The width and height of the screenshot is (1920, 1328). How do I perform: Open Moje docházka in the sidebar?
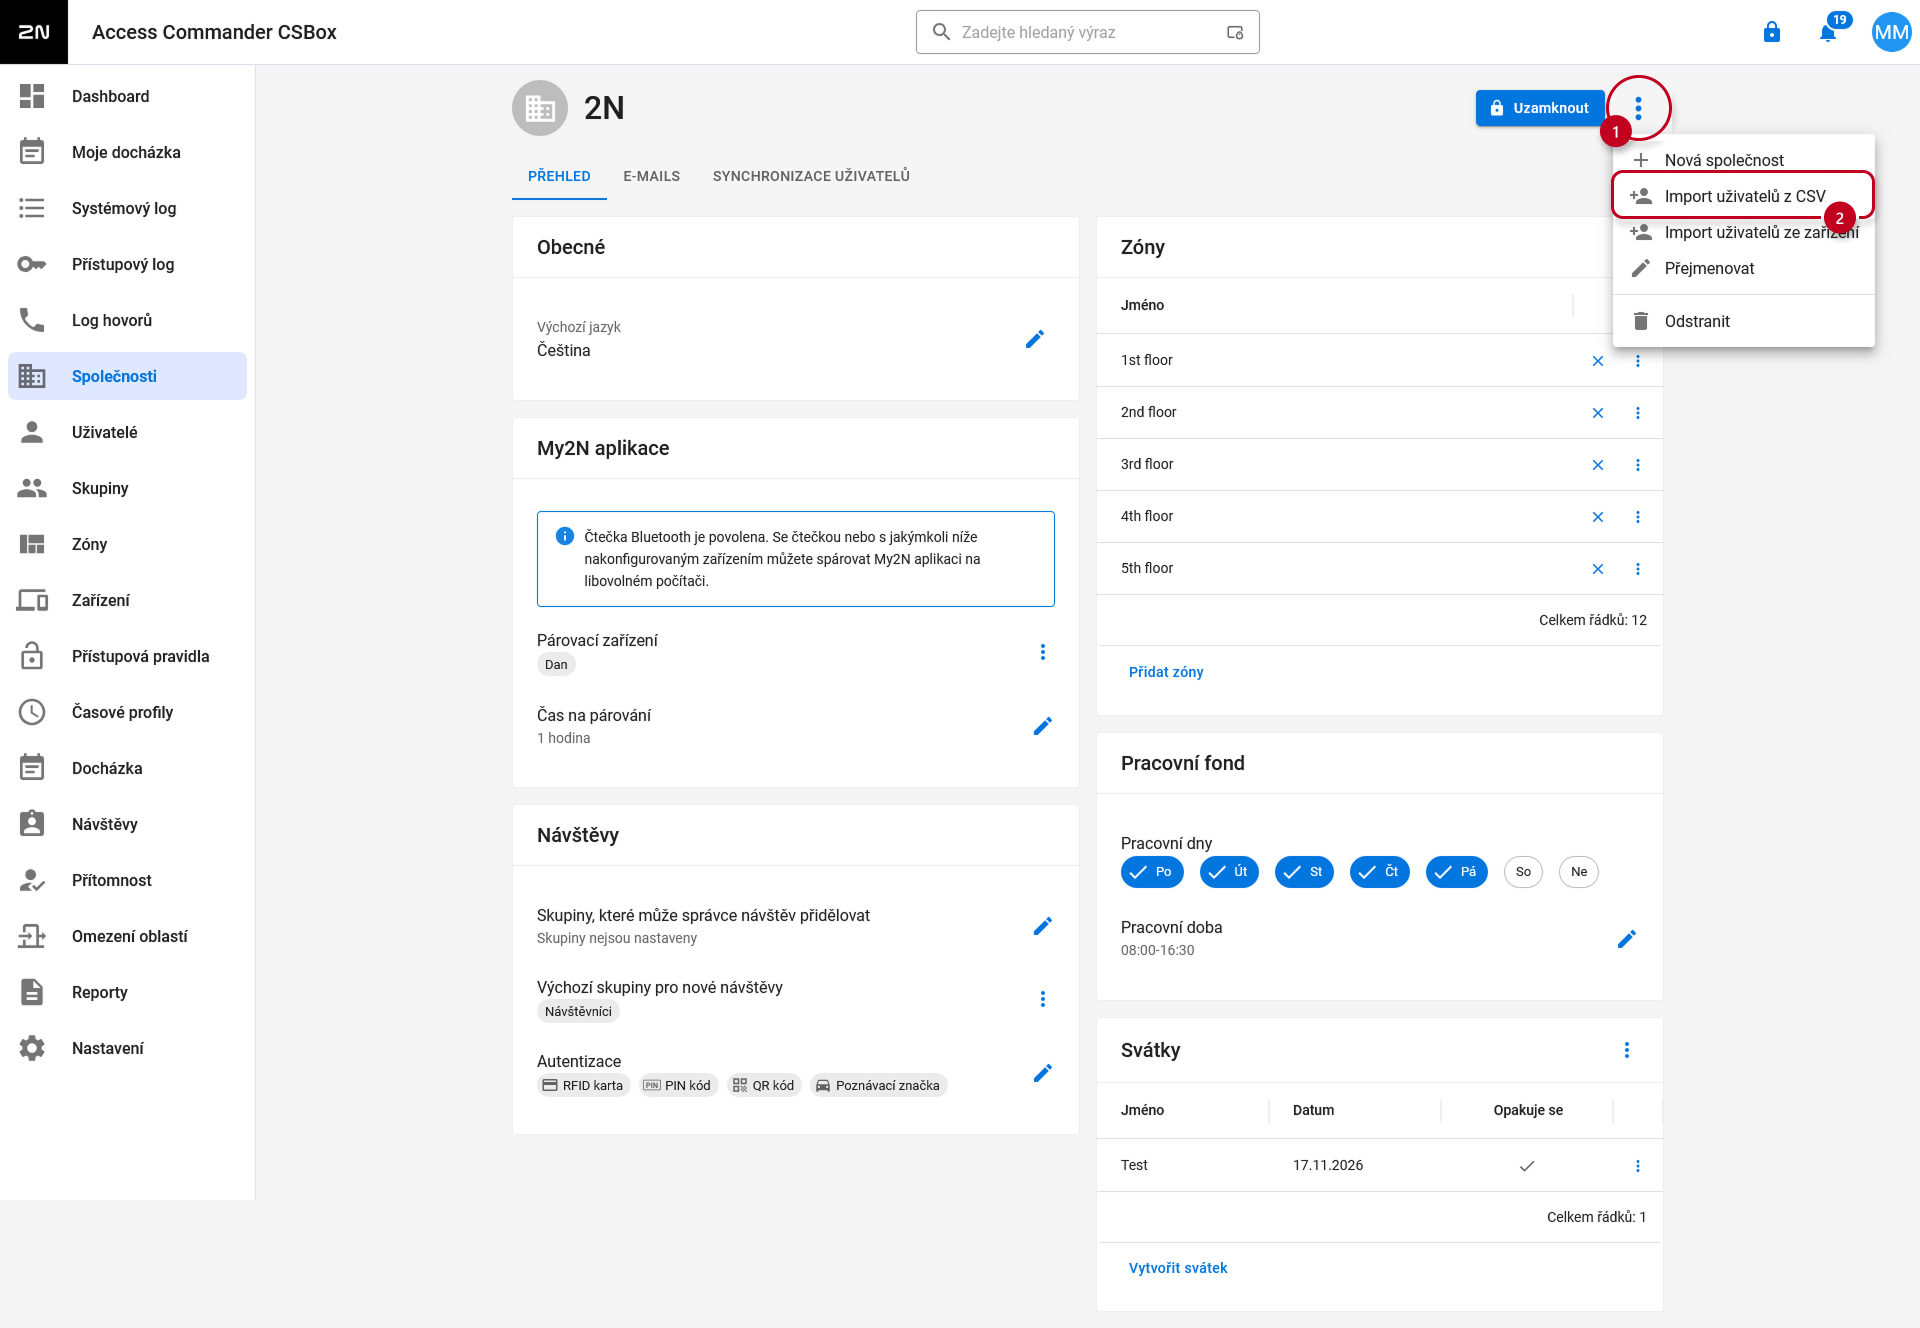pyautogui.click(x=127, y=152)
